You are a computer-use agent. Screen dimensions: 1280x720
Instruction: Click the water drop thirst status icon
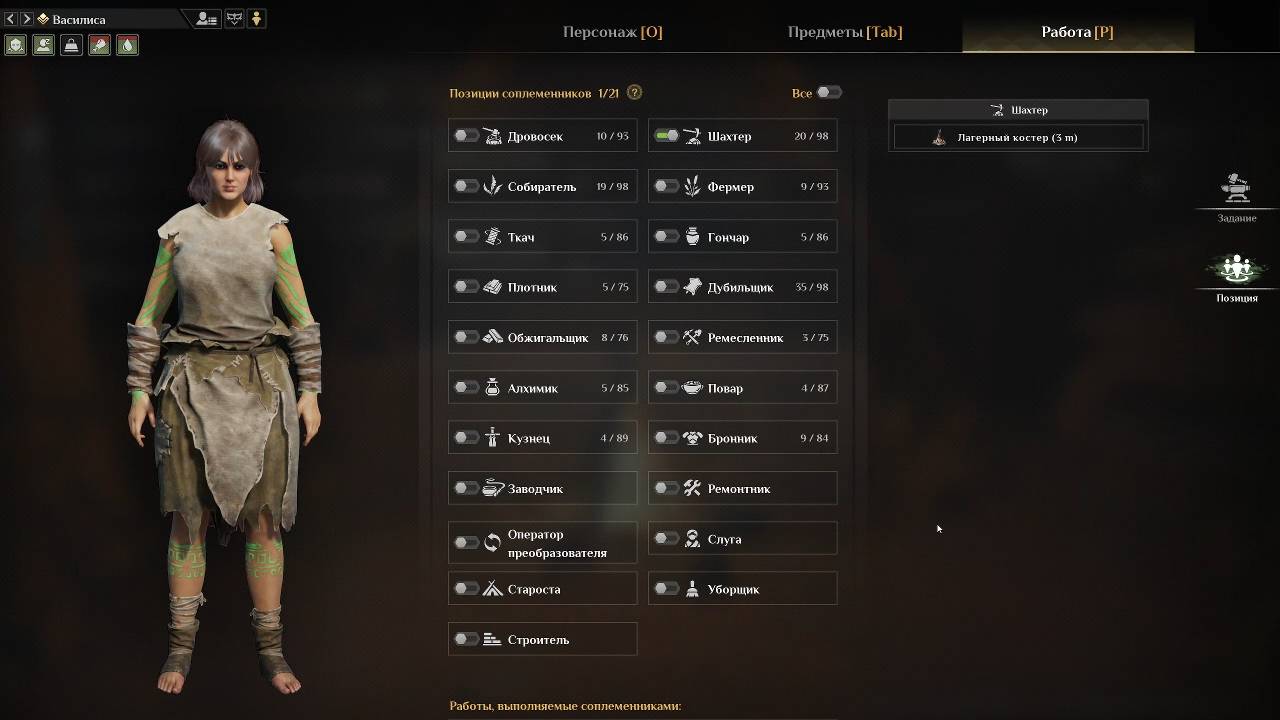coord(127,45)
